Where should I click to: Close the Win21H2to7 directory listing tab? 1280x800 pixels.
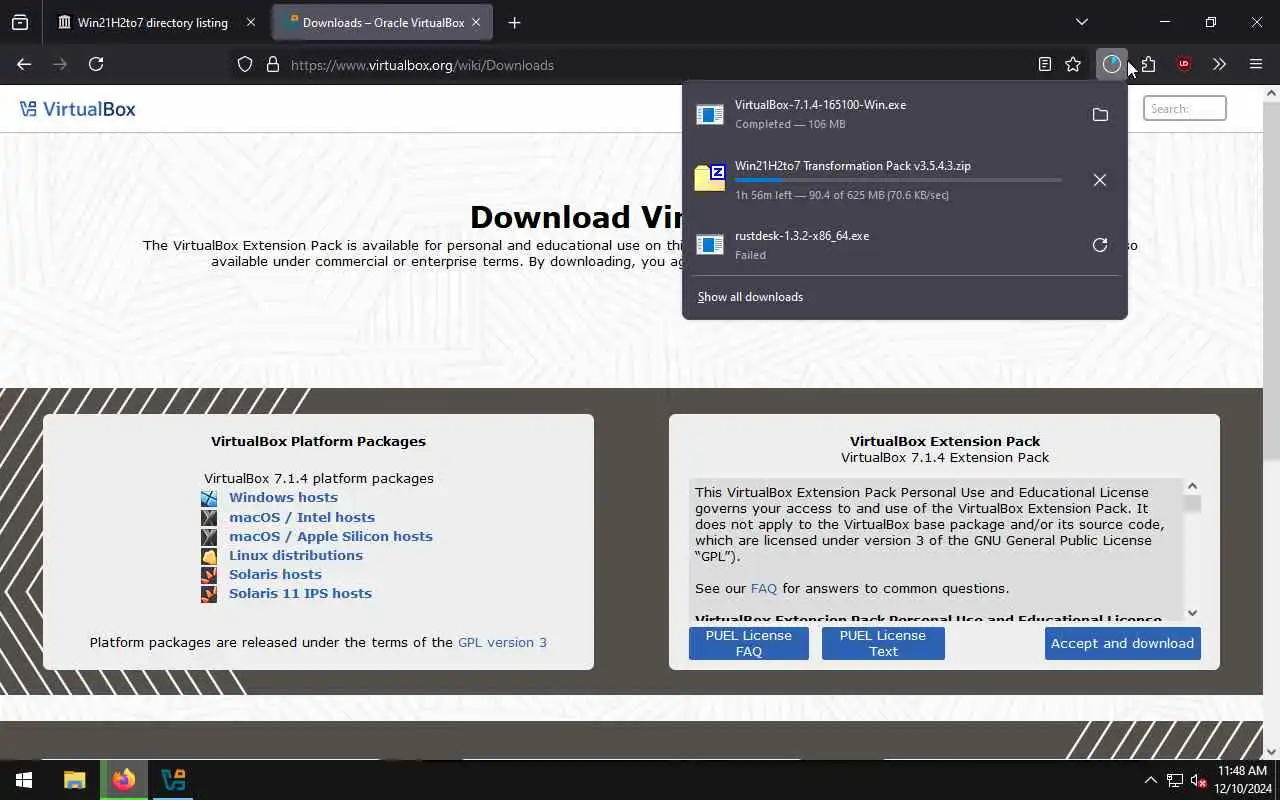[x=250, y=22]
